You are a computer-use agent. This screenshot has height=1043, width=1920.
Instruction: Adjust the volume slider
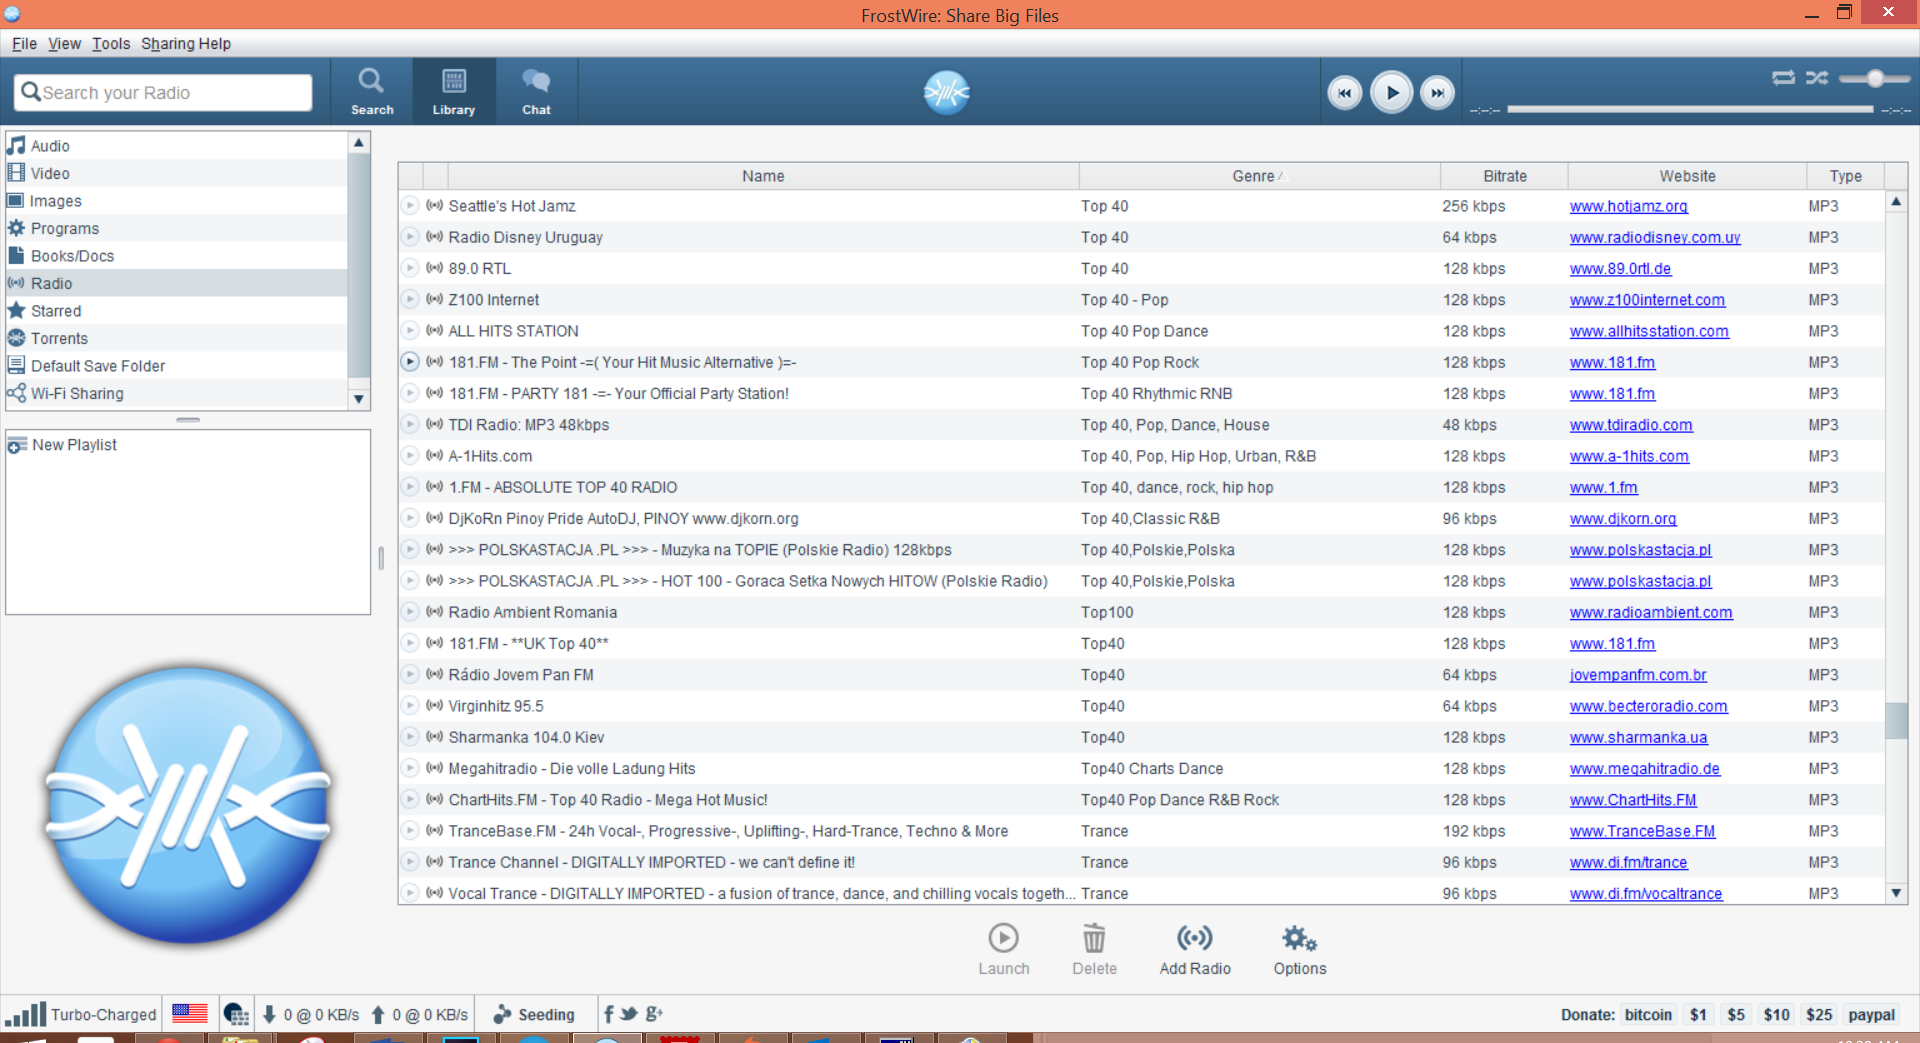coord(1874,78)
